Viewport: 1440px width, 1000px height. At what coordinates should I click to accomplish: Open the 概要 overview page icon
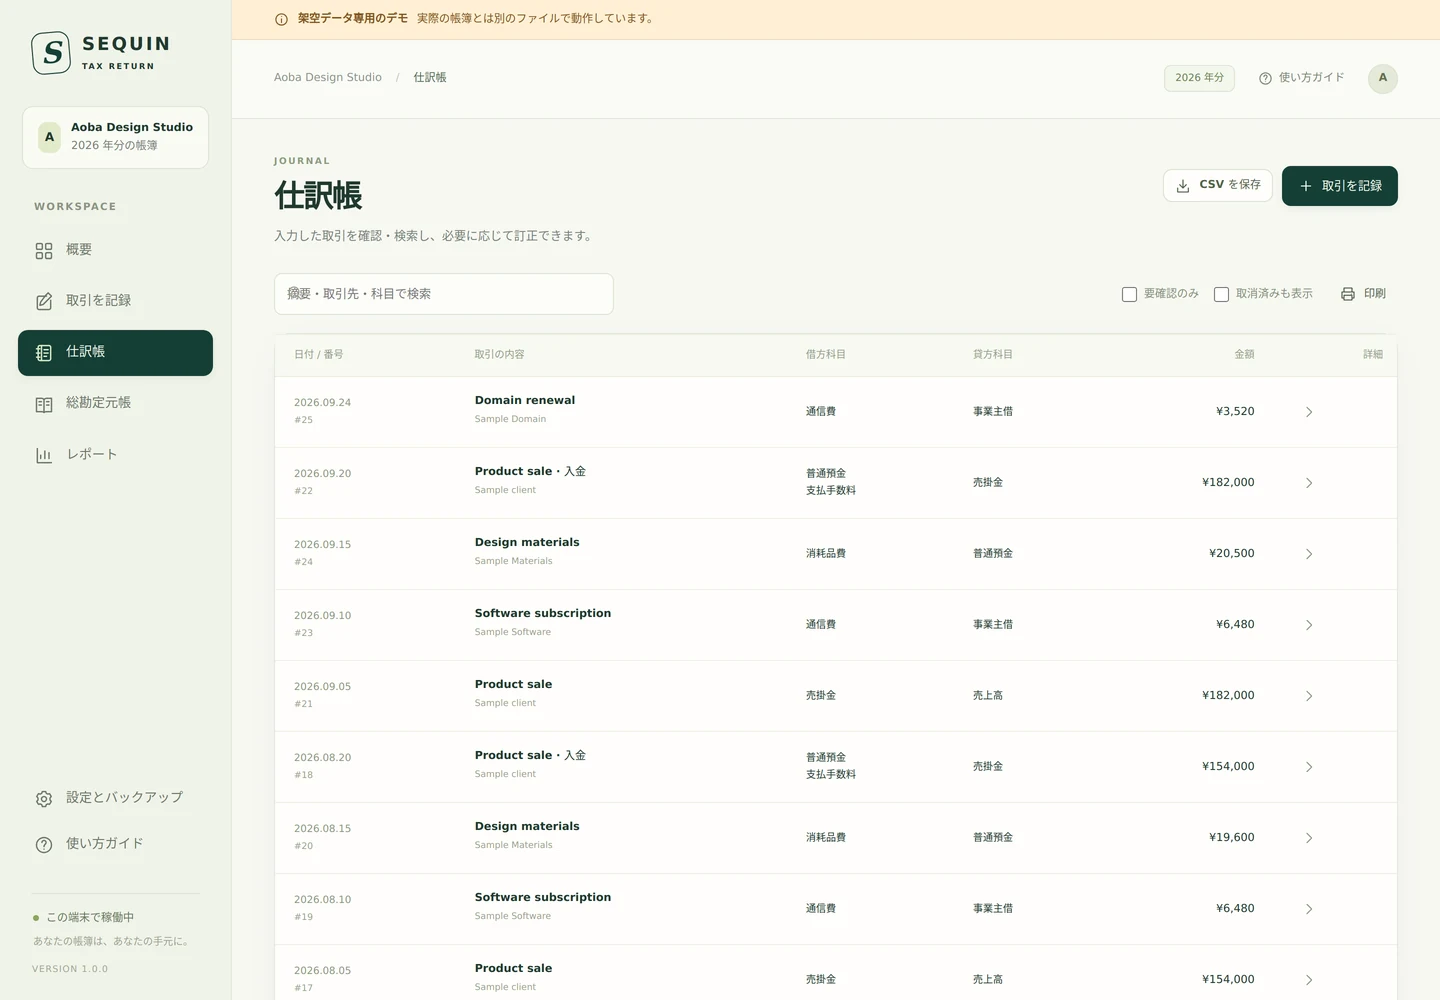point(44,251)
